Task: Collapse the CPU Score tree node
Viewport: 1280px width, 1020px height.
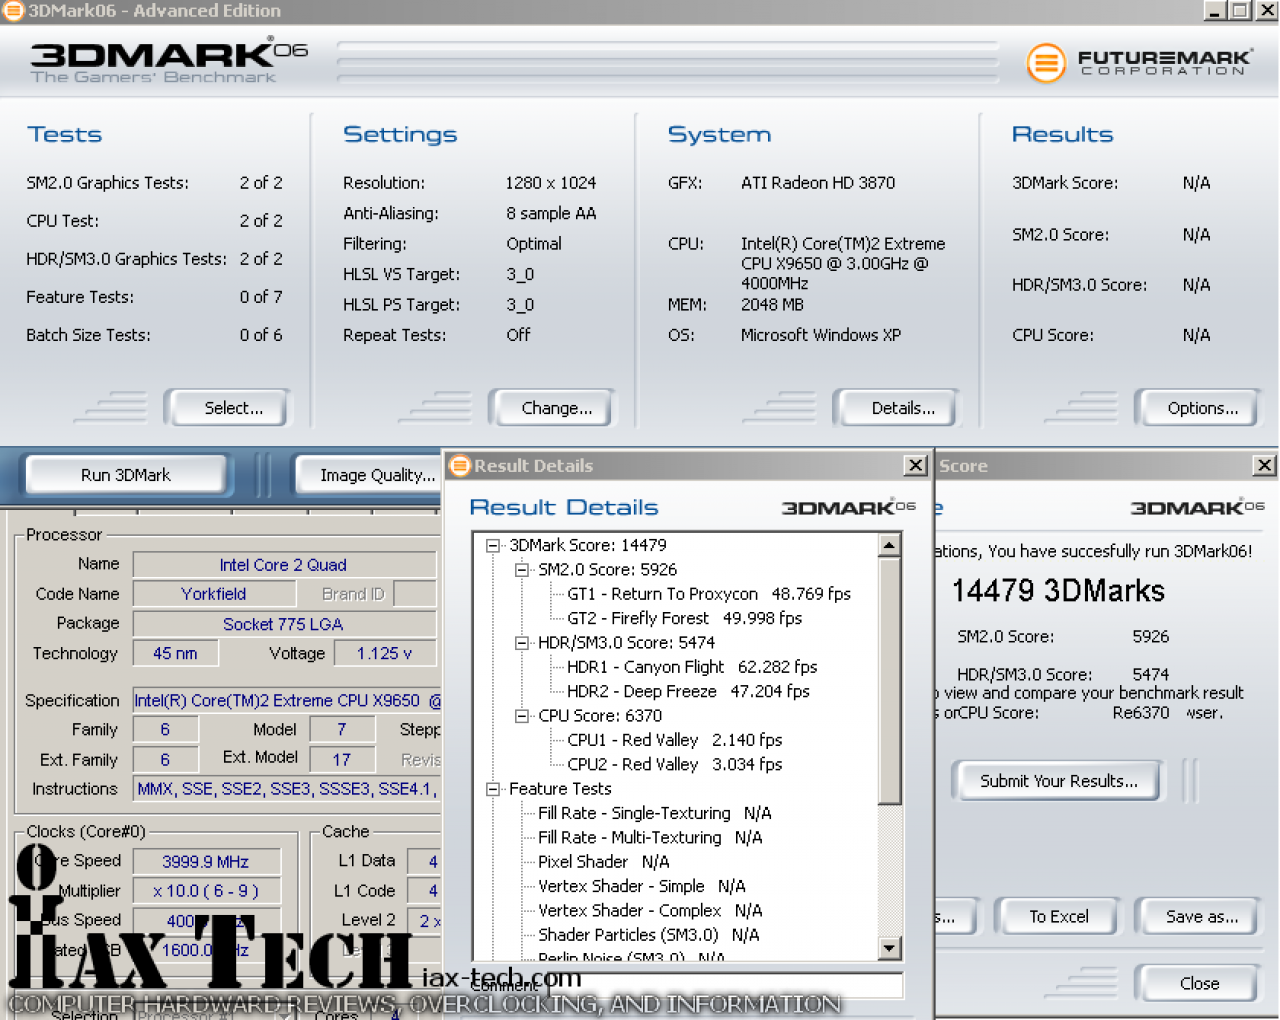Action: pyautogui.click(x=521, y=716)
